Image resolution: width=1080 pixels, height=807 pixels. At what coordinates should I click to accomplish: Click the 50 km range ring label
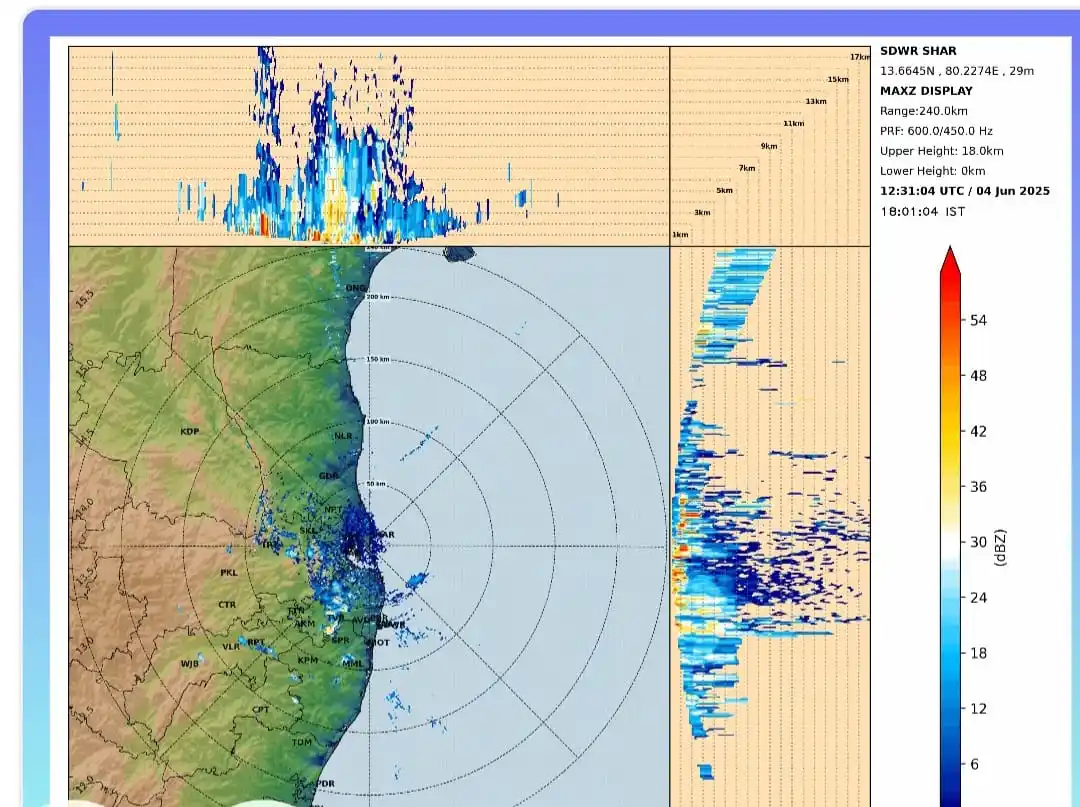coord(376,484)
